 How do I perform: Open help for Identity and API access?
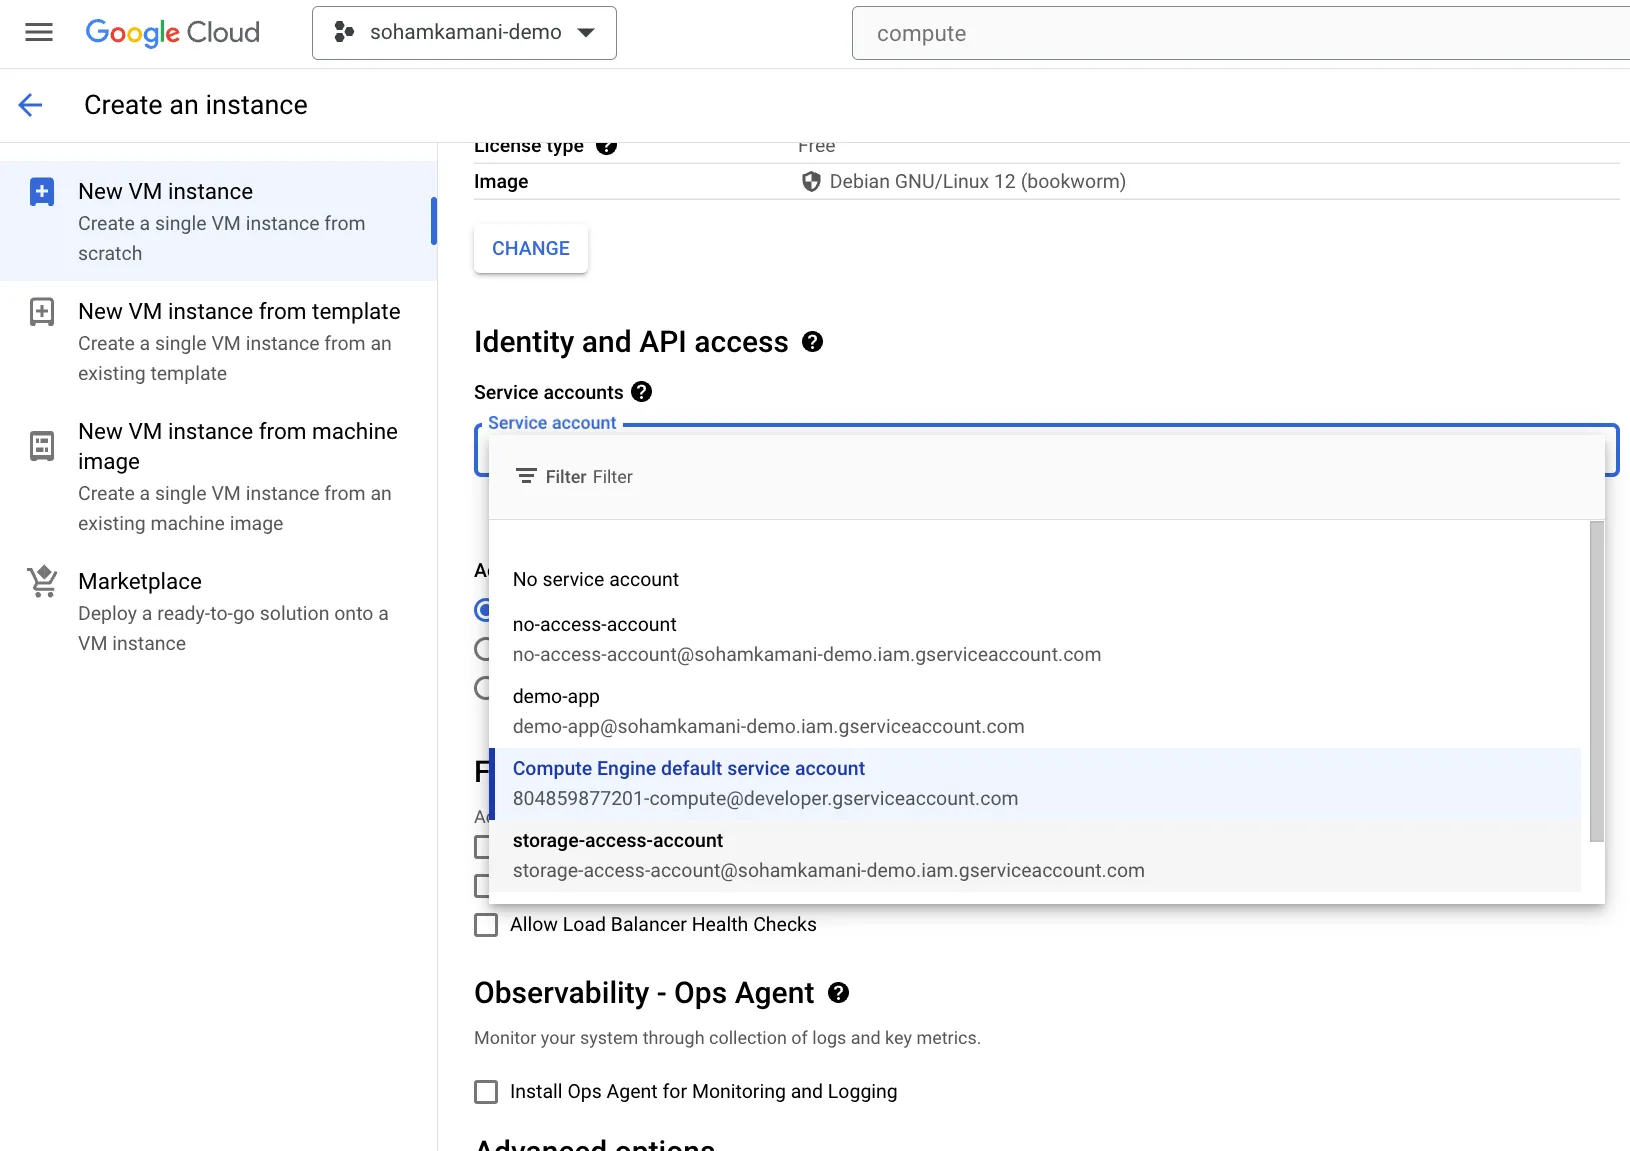point(812,342)
